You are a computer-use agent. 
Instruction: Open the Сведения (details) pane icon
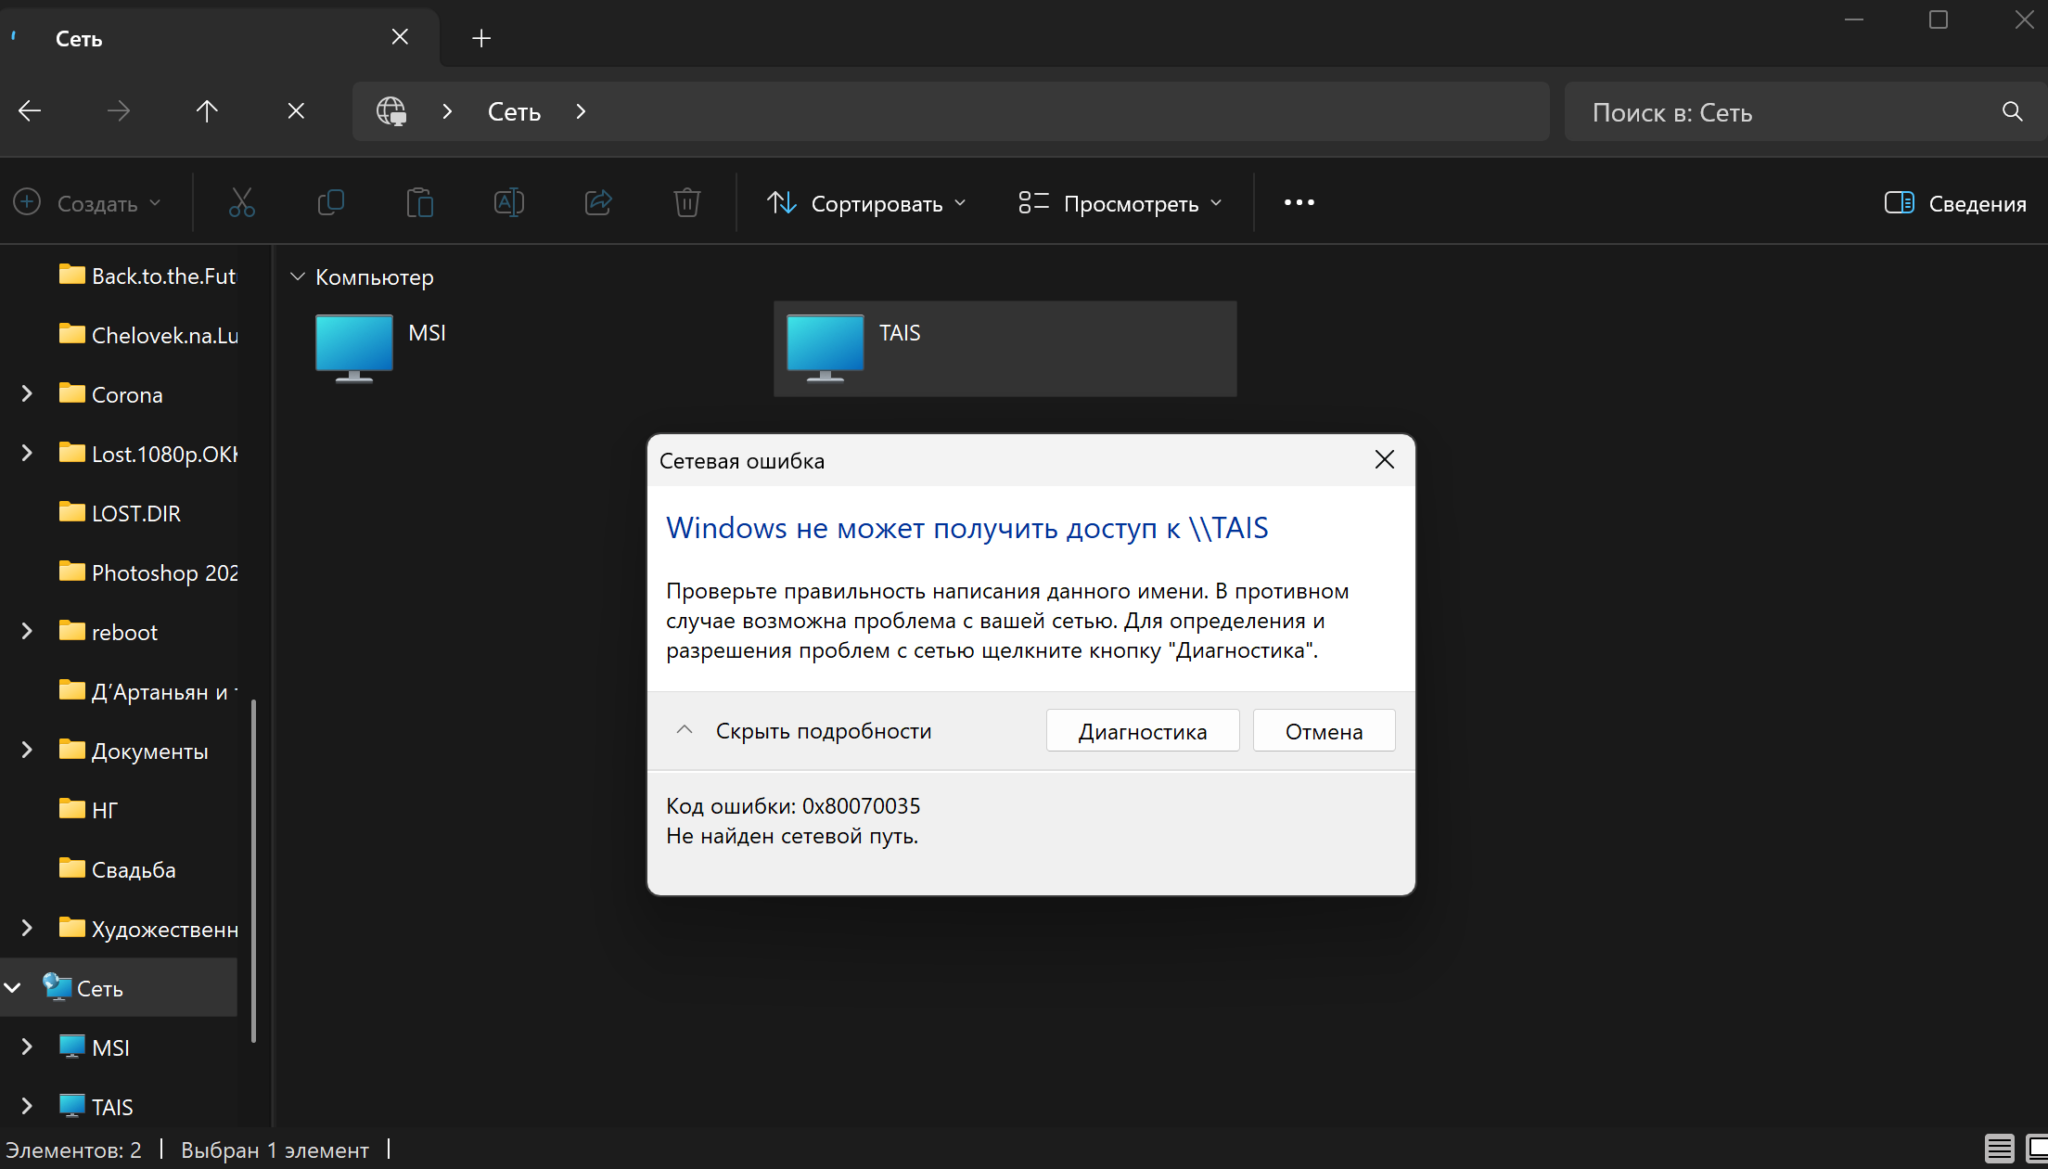1951,202
